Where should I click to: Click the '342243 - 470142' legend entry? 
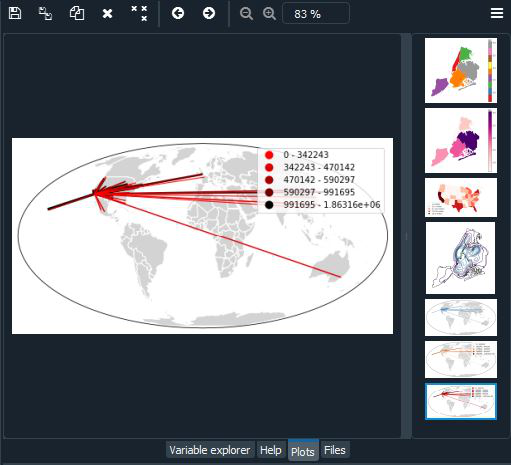pos(309,167)
